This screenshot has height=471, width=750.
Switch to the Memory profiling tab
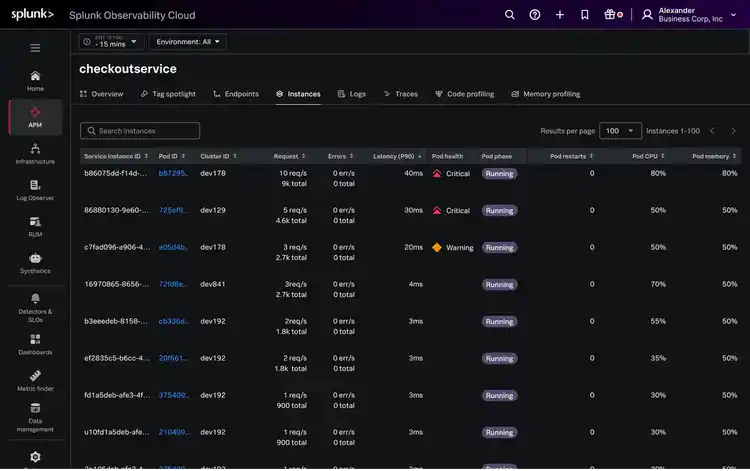click(x=545, y=94)
